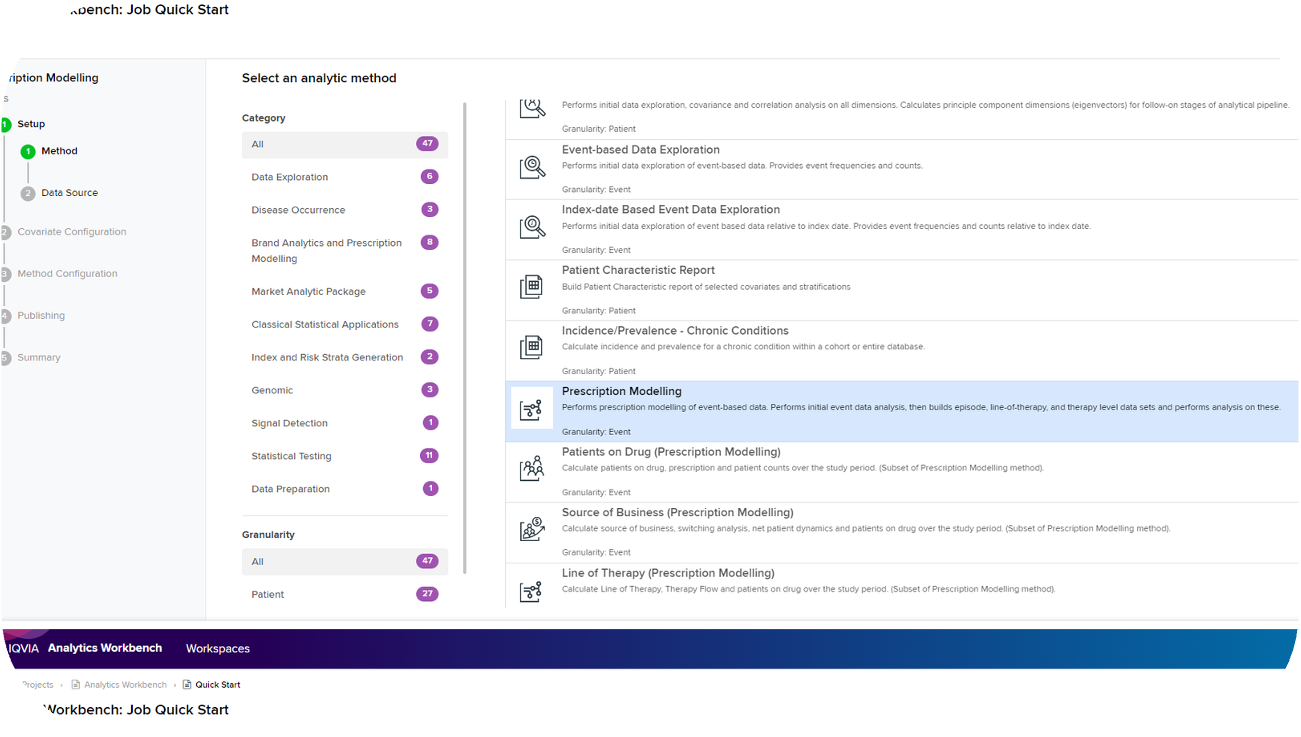Filter category by Disease Occurrence
1301x737 pixels.
(x=345, y=210)
